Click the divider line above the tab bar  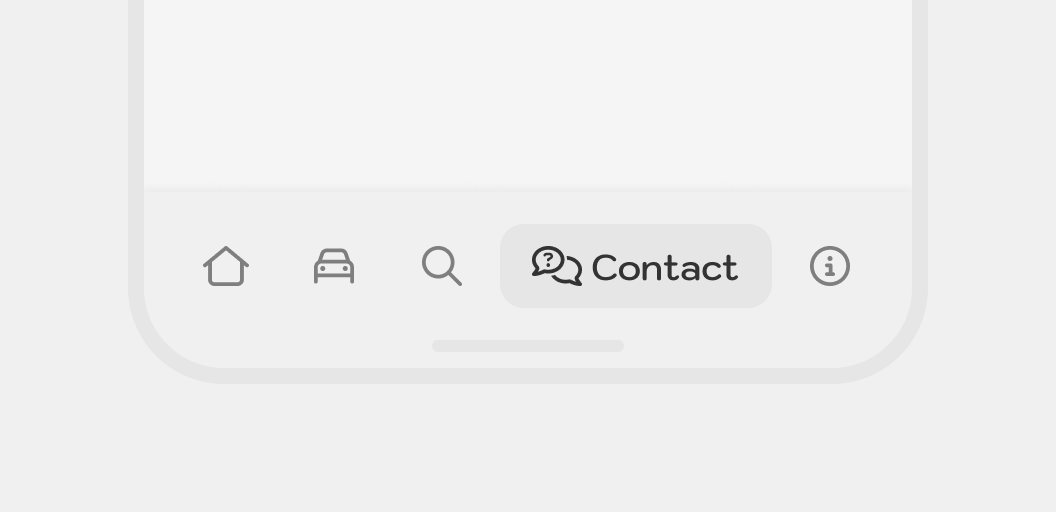(x=528, y=189)
